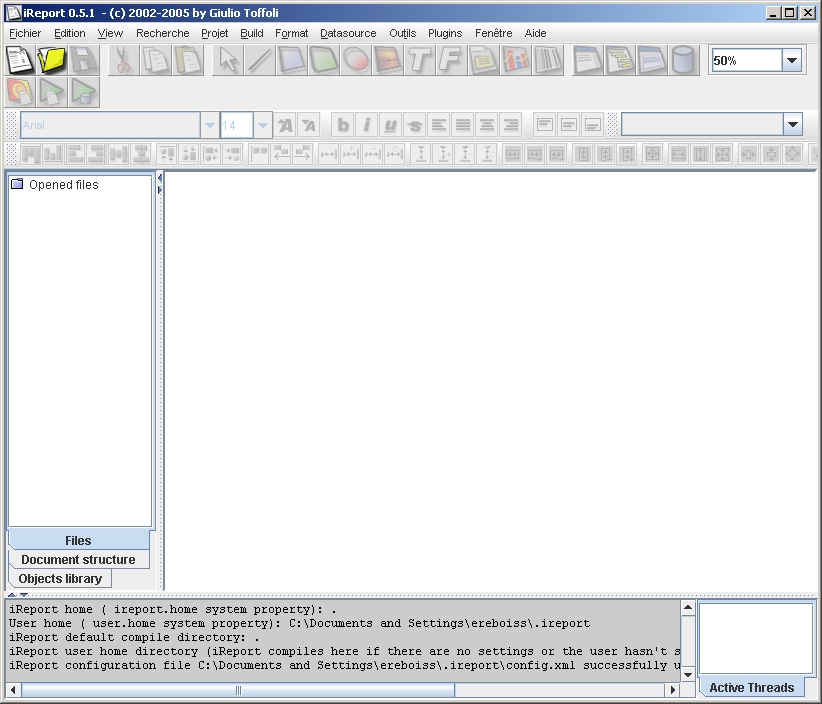Open the Outils menu

[x=403, y=33]
